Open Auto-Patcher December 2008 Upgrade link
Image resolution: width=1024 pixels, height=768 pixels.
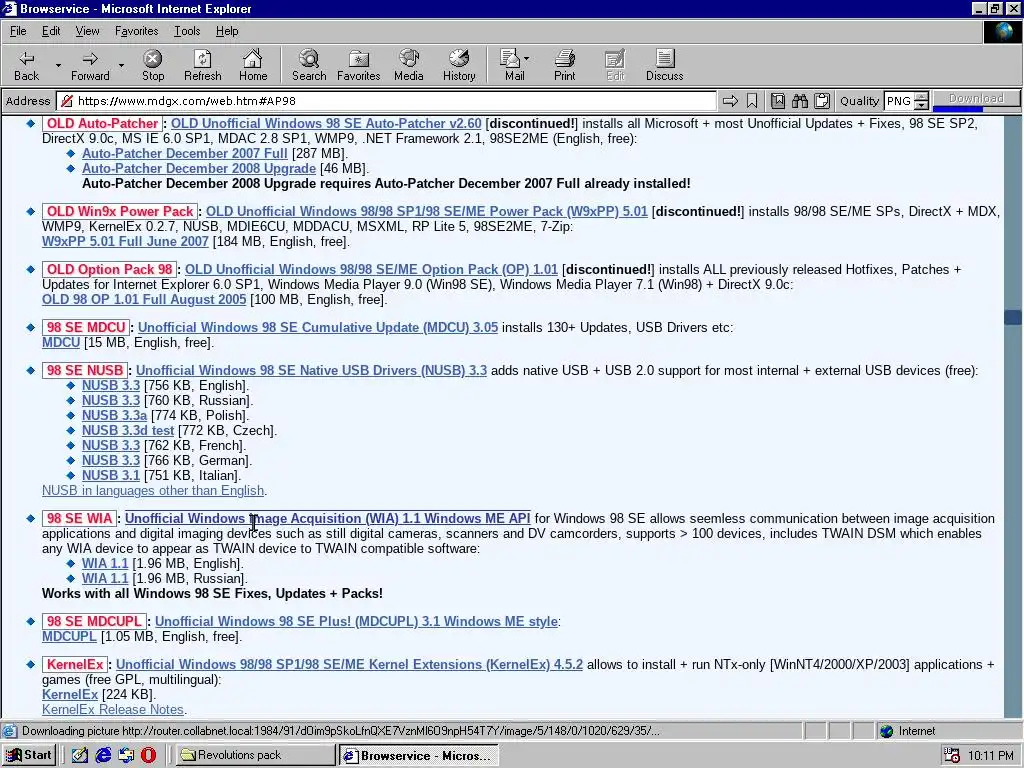[199, 168]
